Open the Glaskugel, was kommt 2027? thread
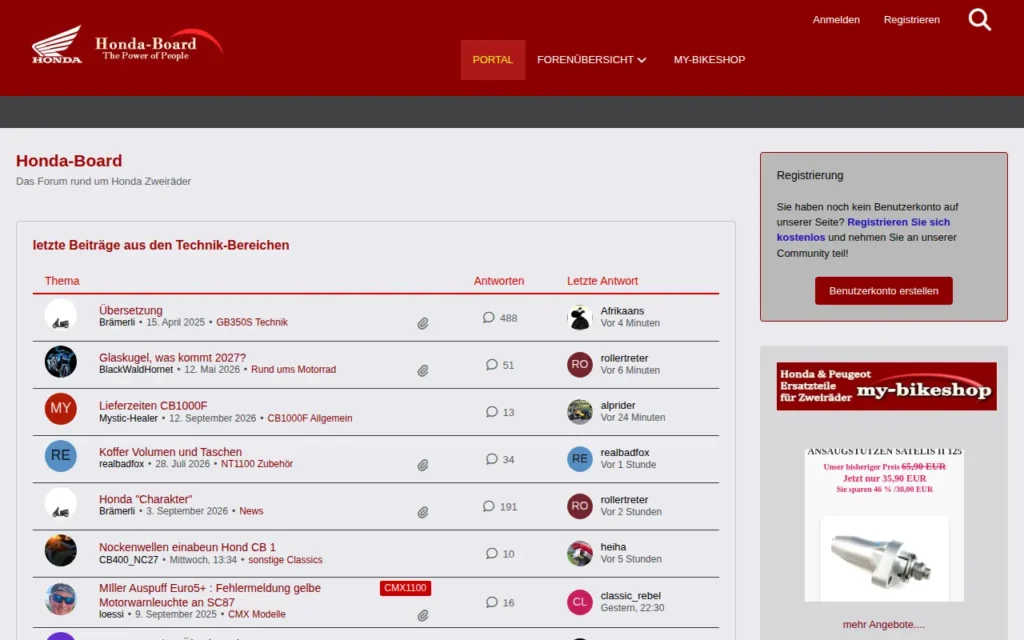This screenshot has height=640, width=1024. click(x=172, y=357)
